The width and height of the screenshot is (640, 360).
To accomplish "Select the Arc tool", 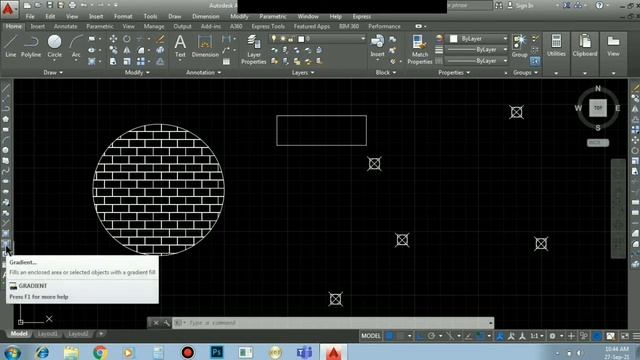I will coord(76,46).
